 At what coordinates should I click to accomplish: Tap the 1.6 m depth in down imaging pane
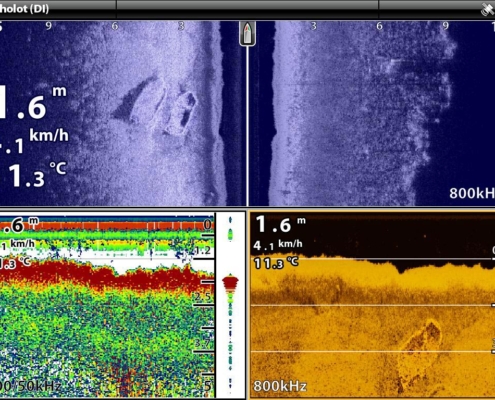[x=281, y=224]
